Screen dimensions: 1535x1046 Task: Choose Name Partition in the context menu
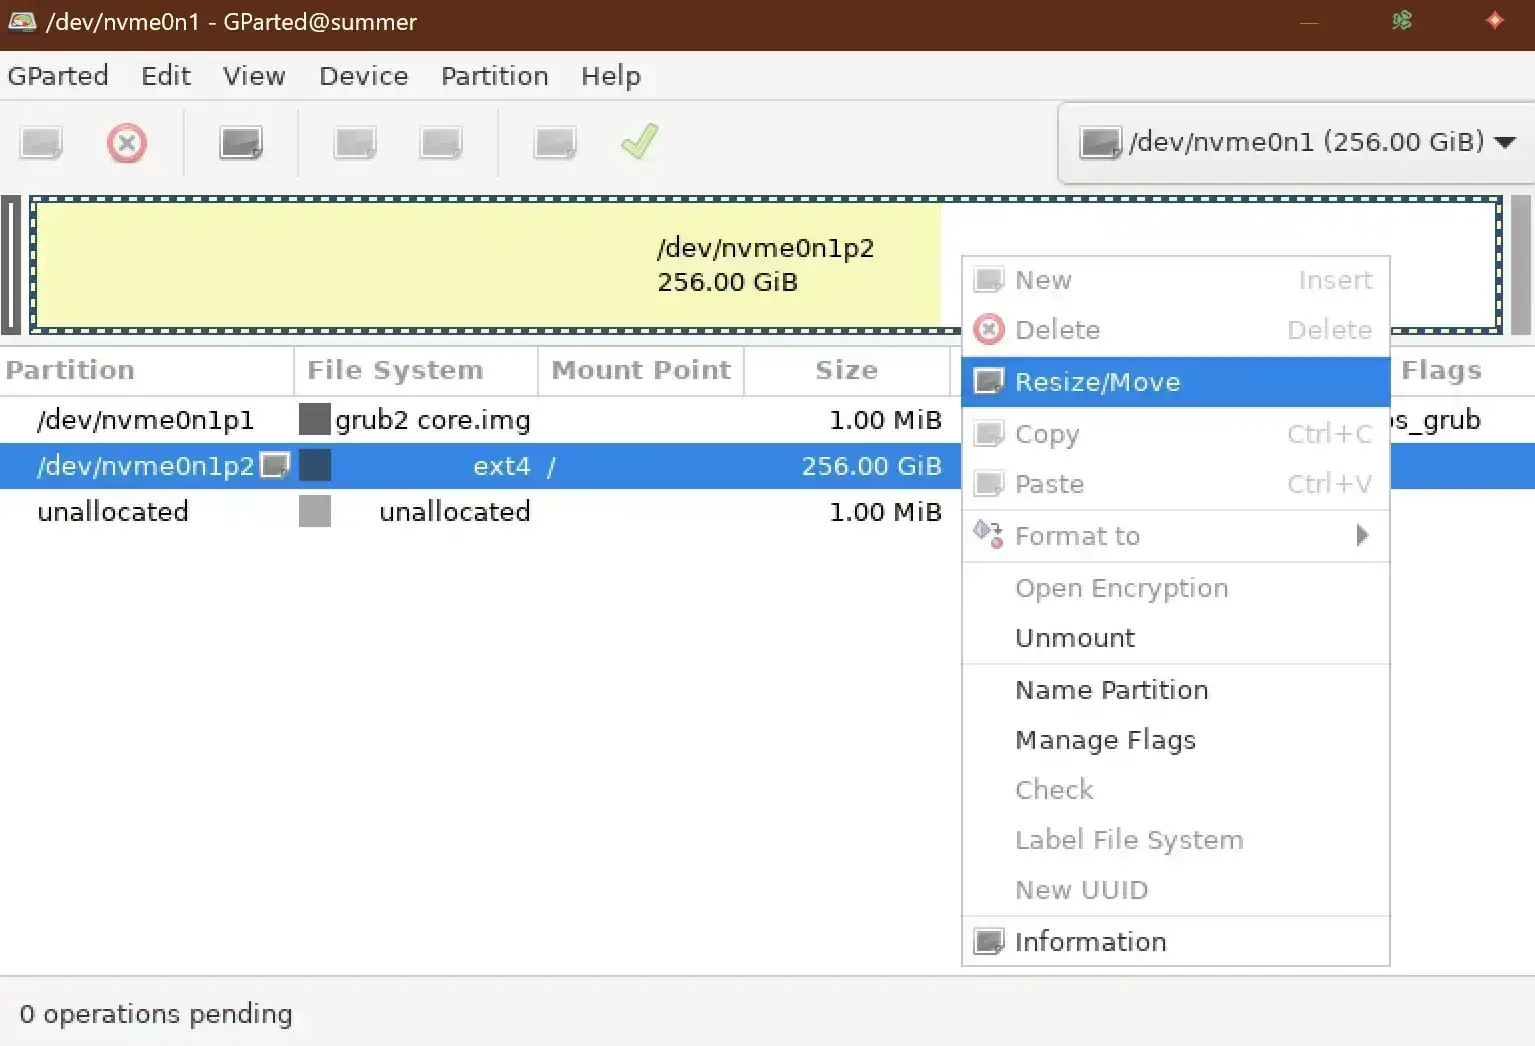click(x=1176, y=690)
